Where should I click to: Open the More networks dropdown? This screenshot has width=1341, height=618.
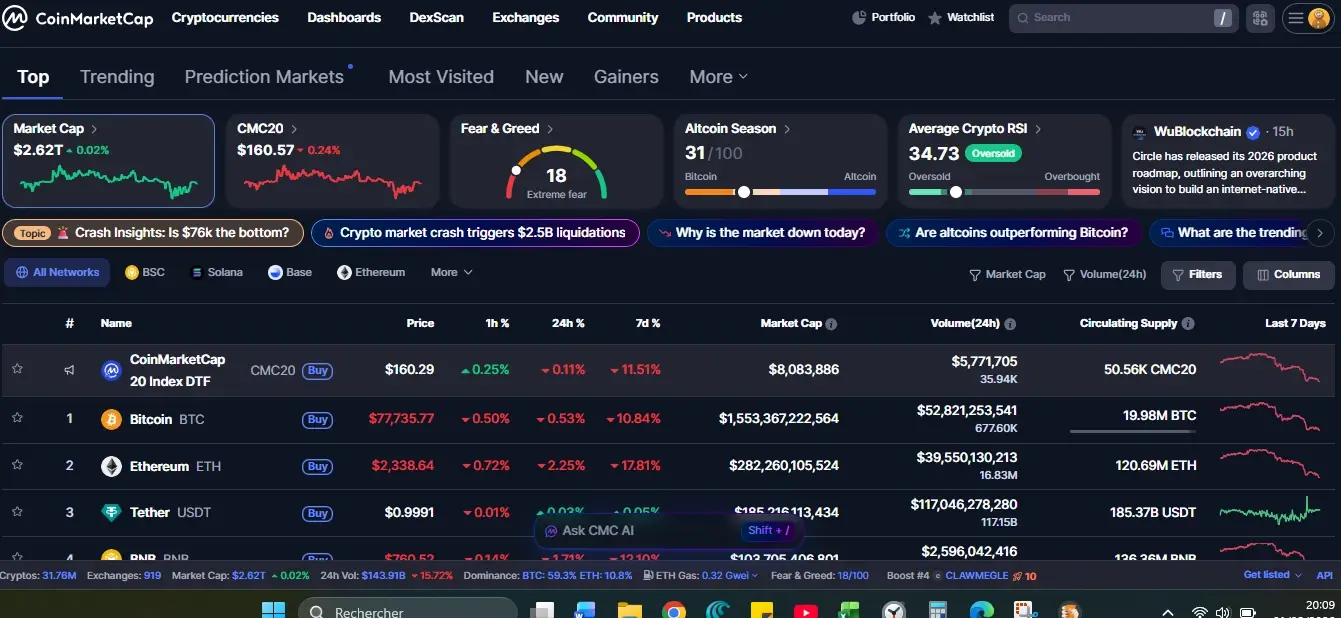coord(450,271)
